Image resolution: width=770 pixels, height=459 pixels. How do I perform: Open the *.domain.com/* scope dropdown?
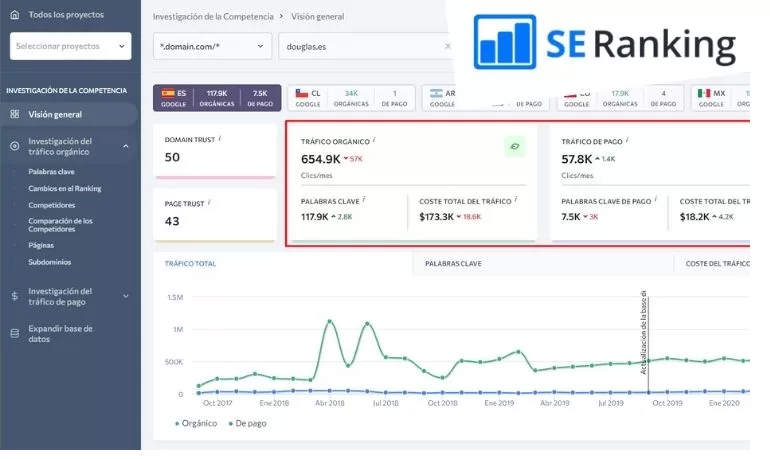212,46
